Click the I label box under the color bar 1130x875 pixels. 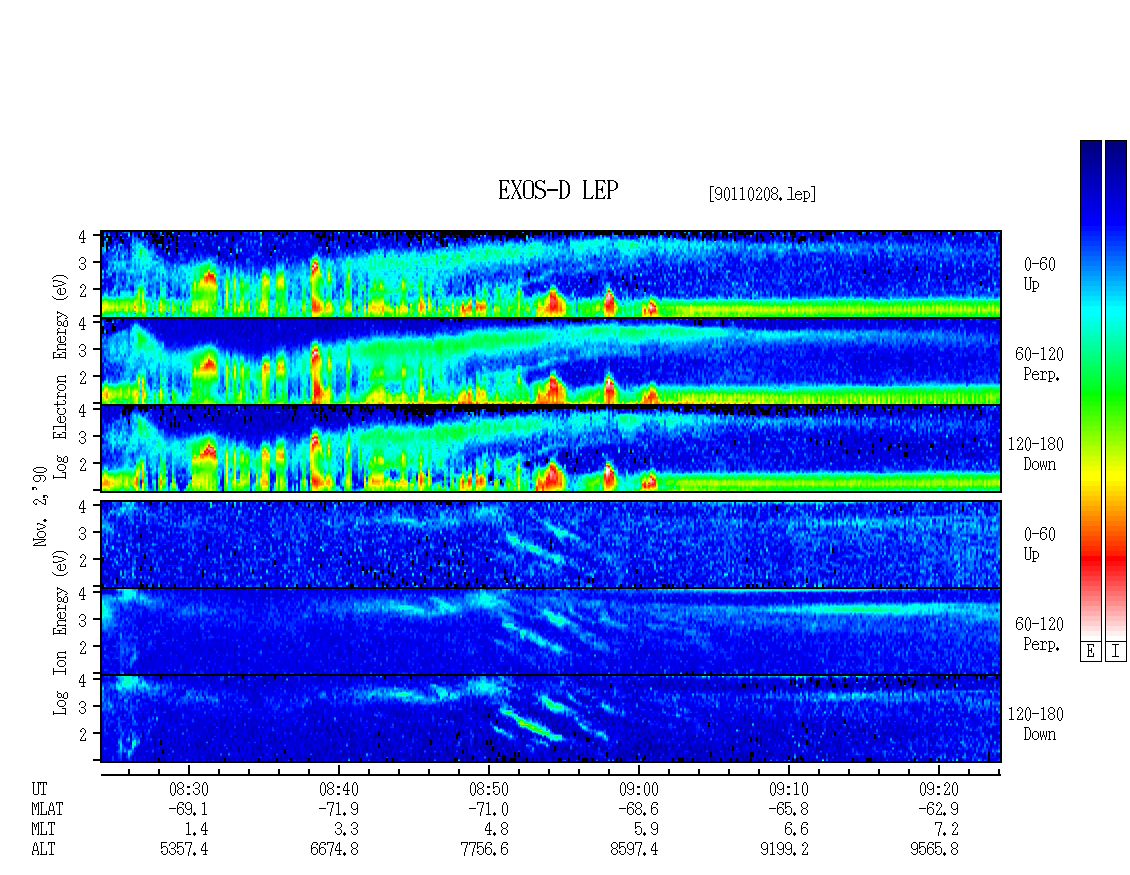pyautogui.click(x=1116, y=652)
